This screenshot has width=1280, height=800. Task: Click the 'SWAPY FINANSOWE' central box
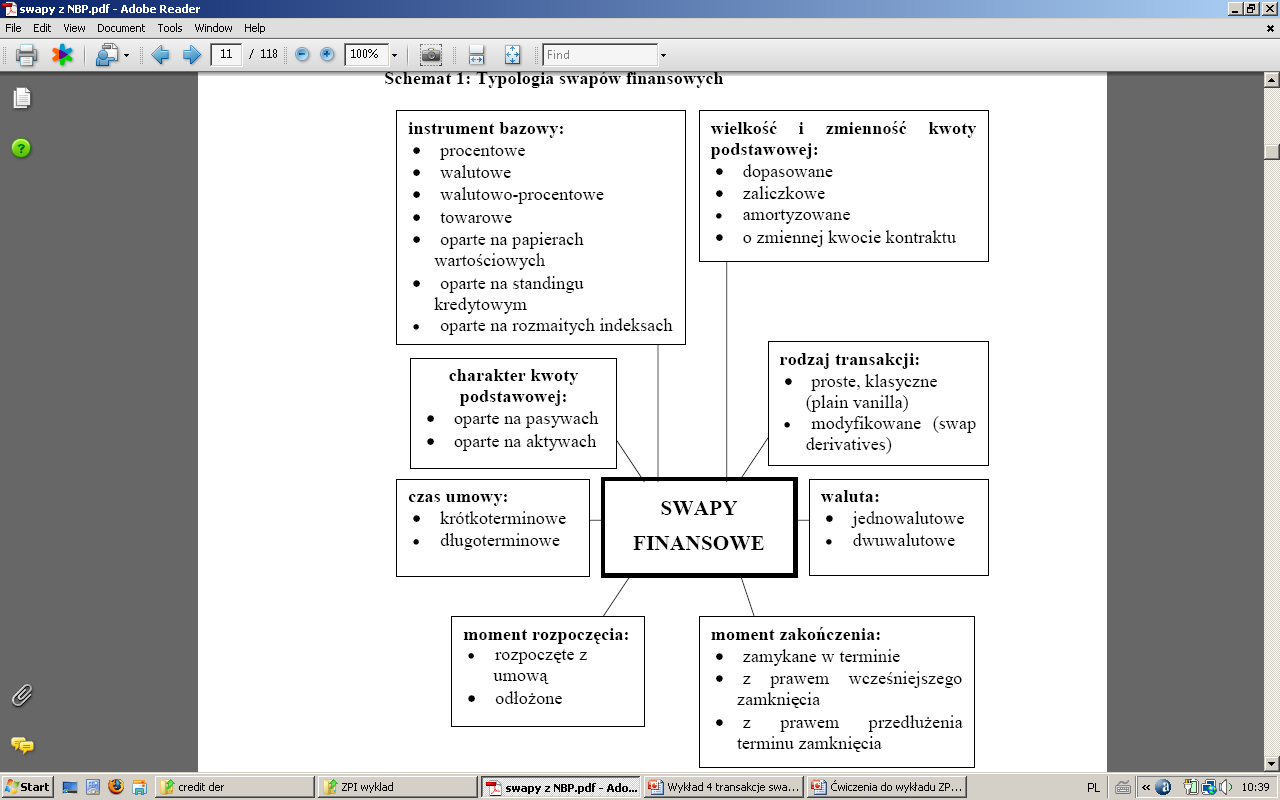(699, 527)
